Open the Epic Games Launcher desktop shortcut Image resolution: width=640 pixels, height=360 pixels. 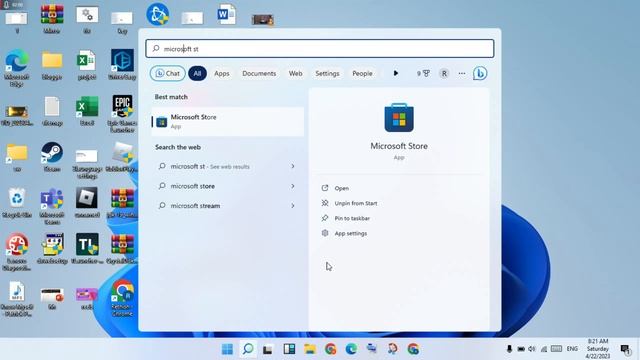[122, 113]
